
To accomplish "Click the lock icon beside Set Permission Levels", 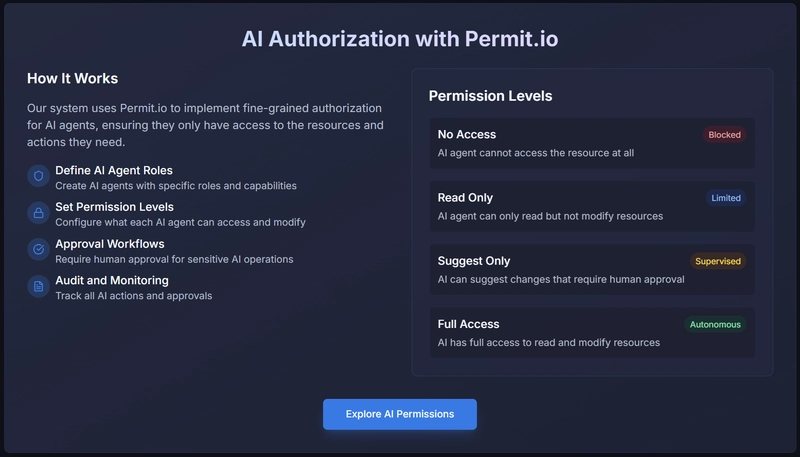I will (x=39, y=213).
